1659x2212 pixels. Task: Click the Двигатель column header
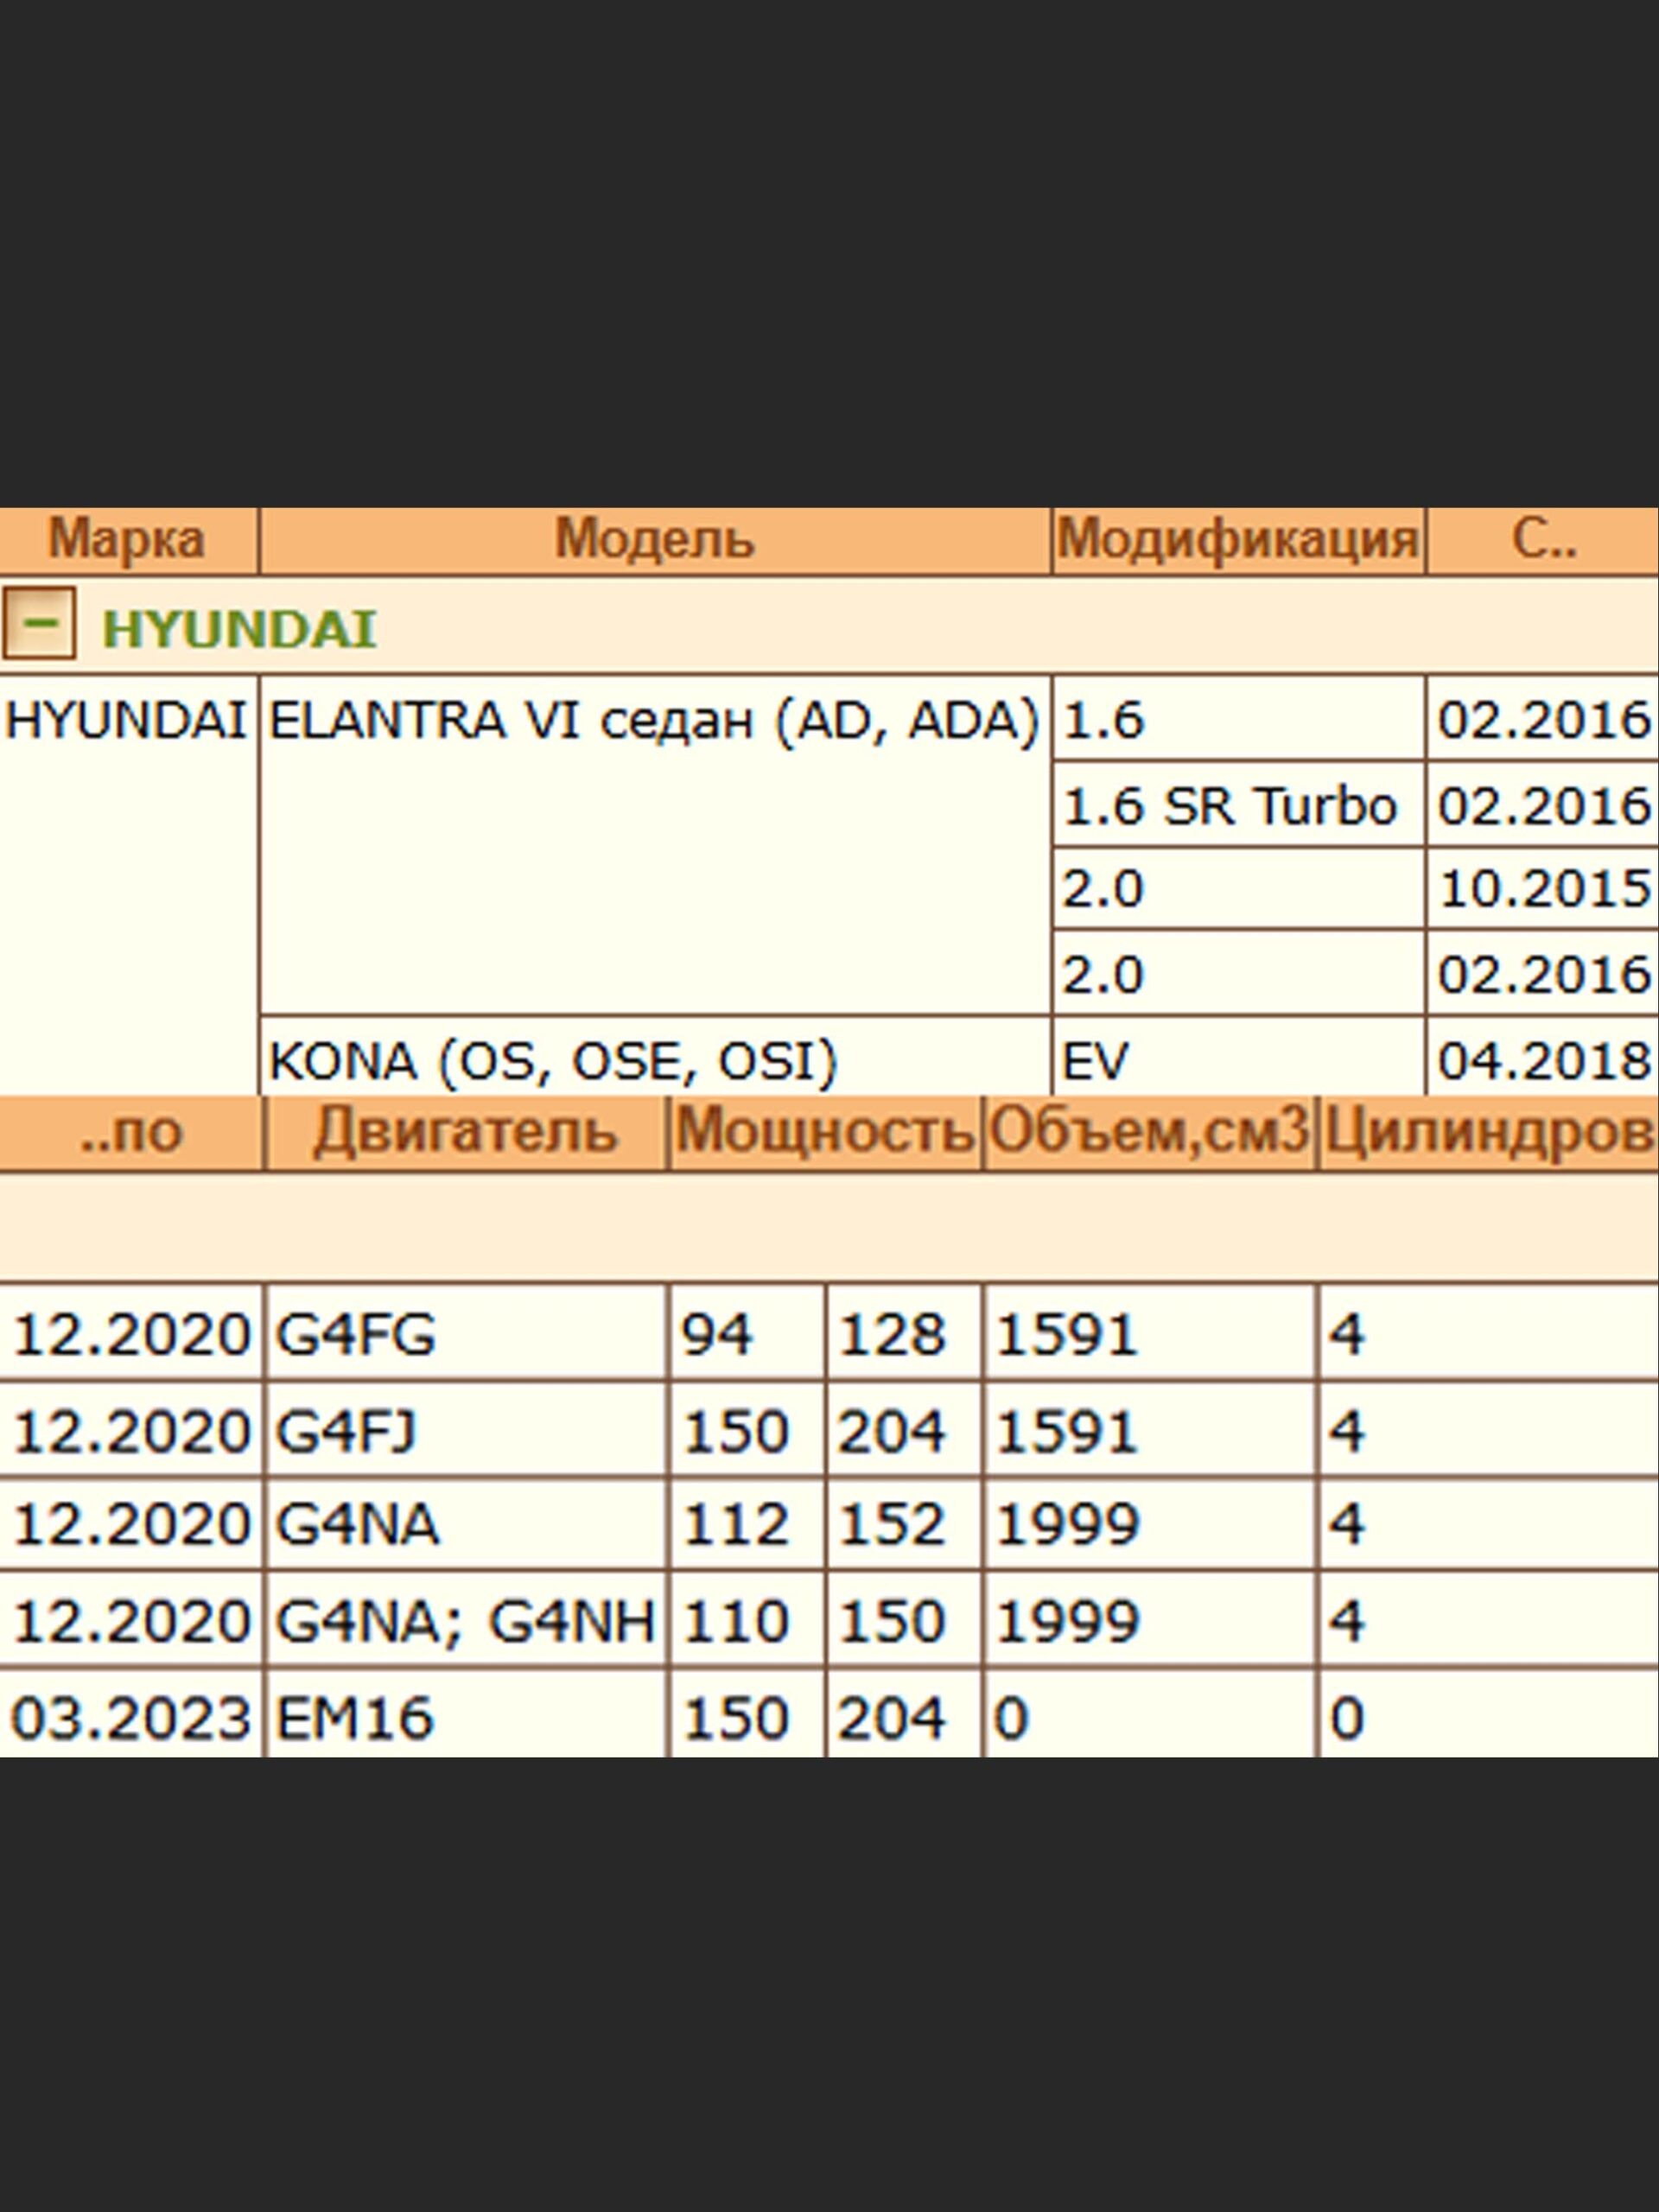465,1132
